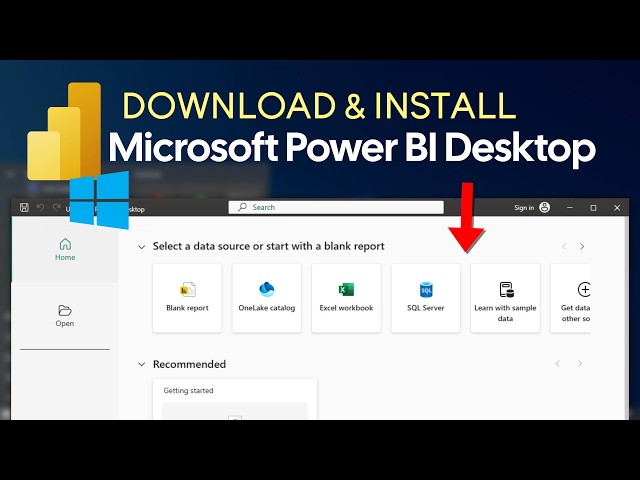Choose the SQL Server data source
Image resolution: width=640 pixels, height=480 pixels.
tap(426, 298)
